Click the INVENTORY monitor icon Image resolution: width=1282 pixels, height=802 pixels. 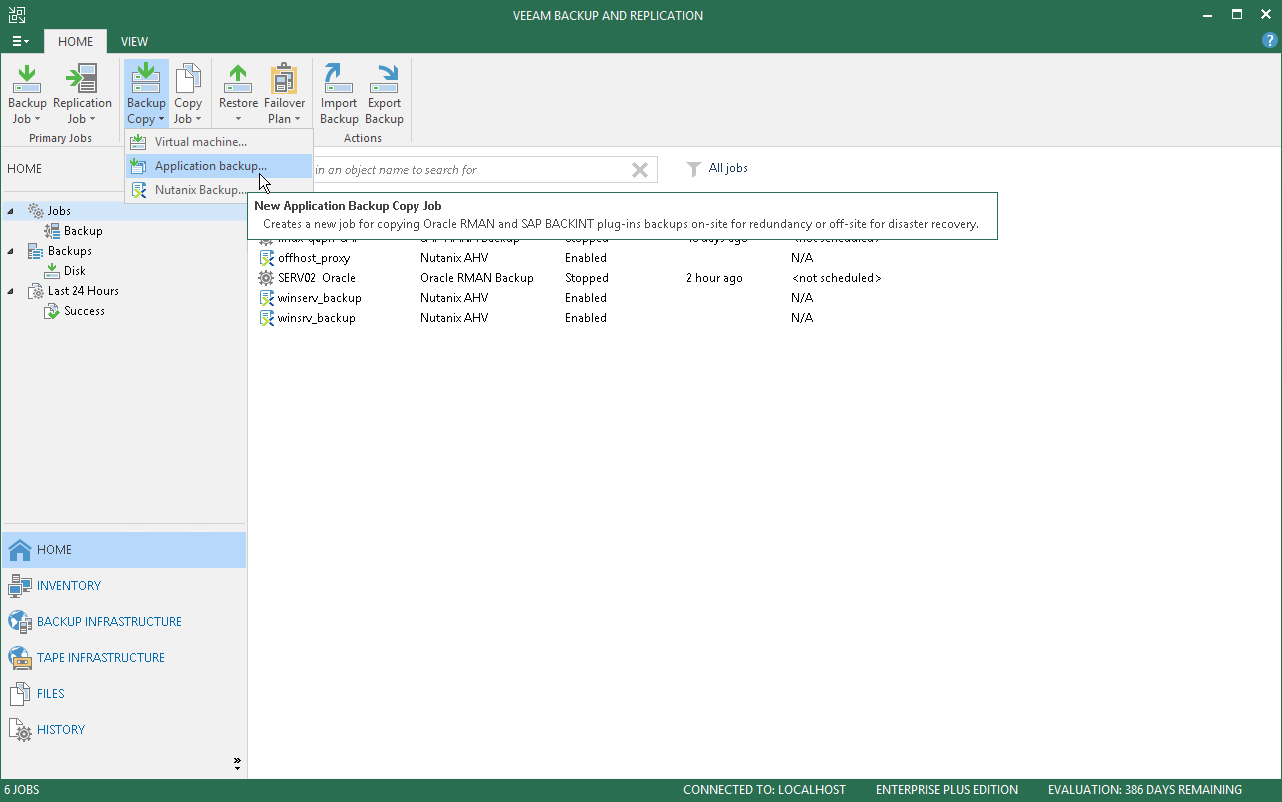[20, 586]
